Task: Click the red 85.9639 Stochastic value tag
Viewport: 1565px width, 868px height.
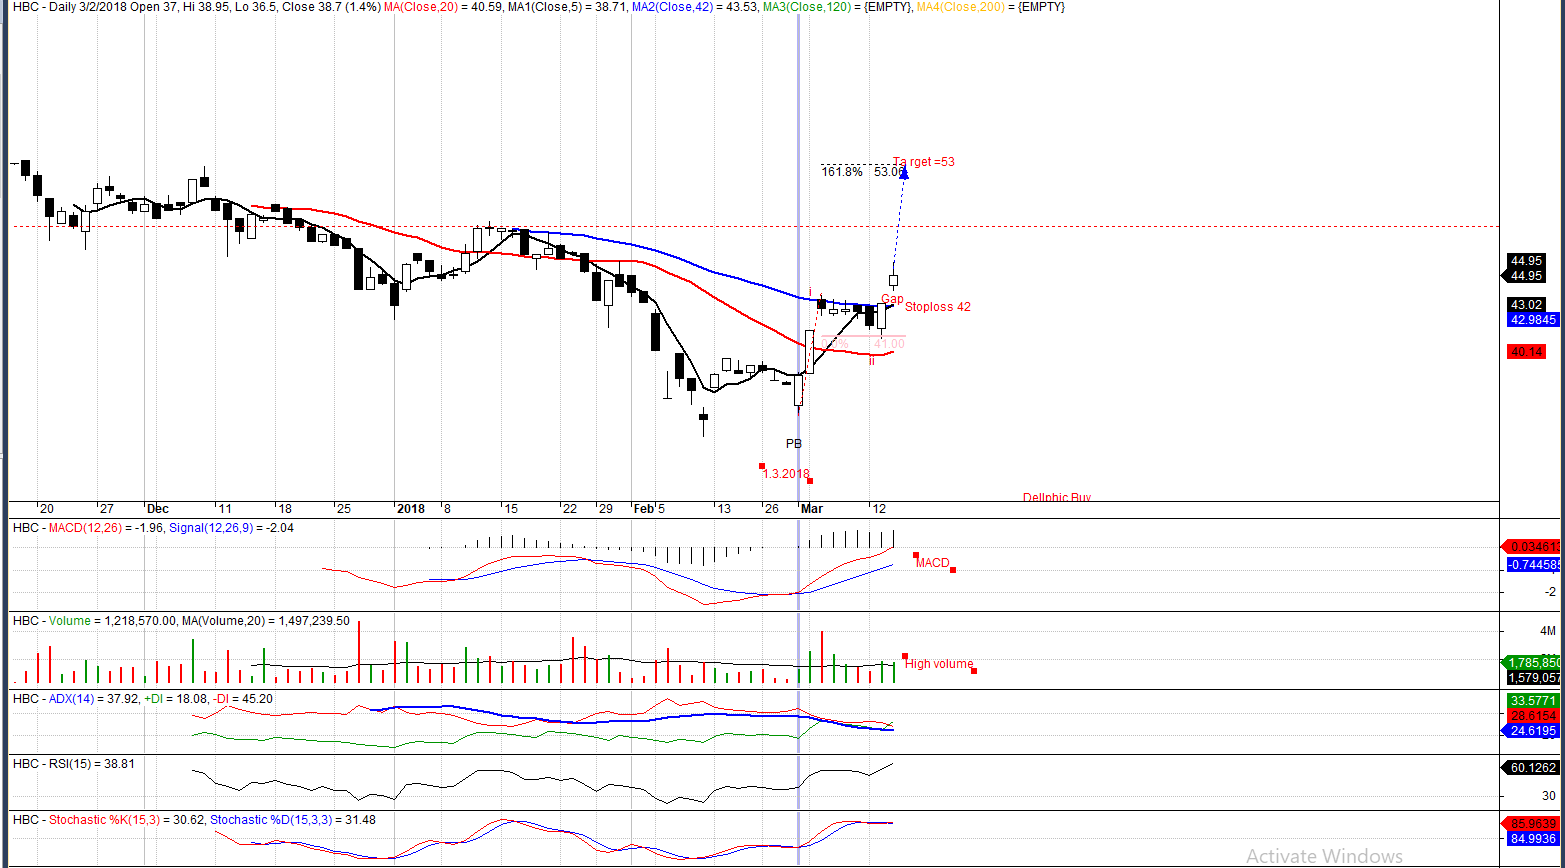Action: [1532, 825]
